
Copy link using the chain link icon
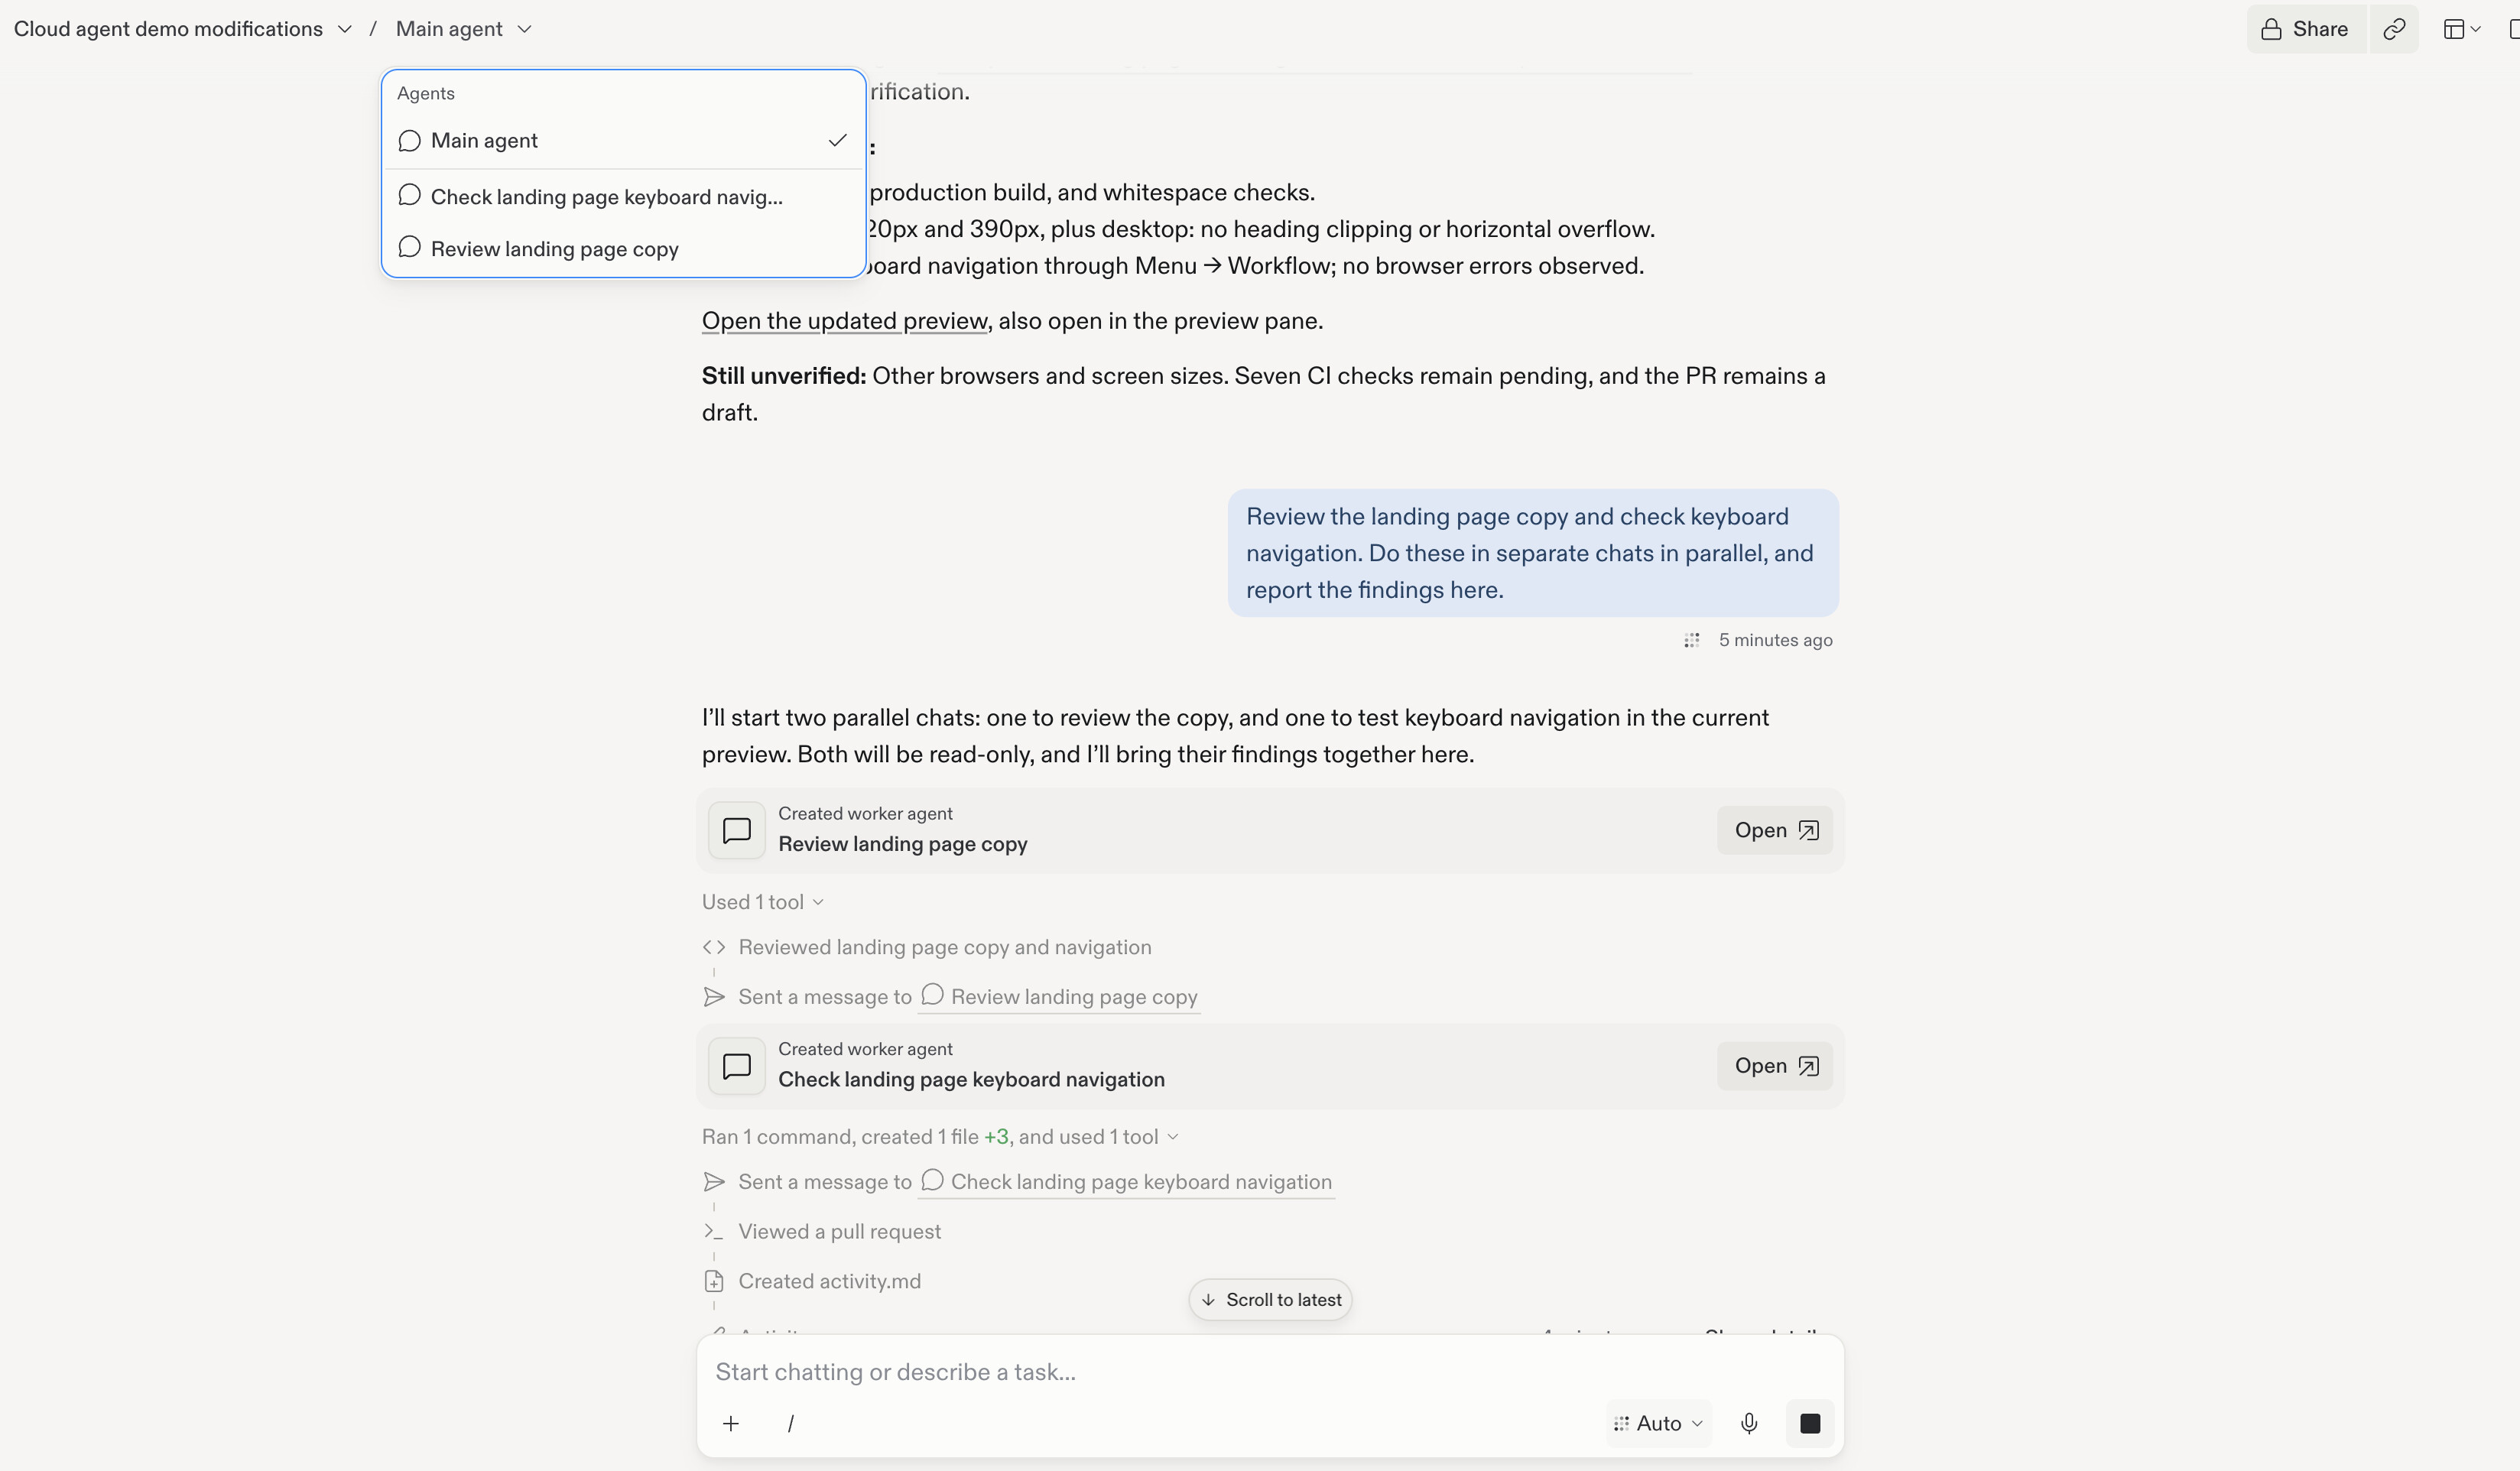[x=2394, y=29]
